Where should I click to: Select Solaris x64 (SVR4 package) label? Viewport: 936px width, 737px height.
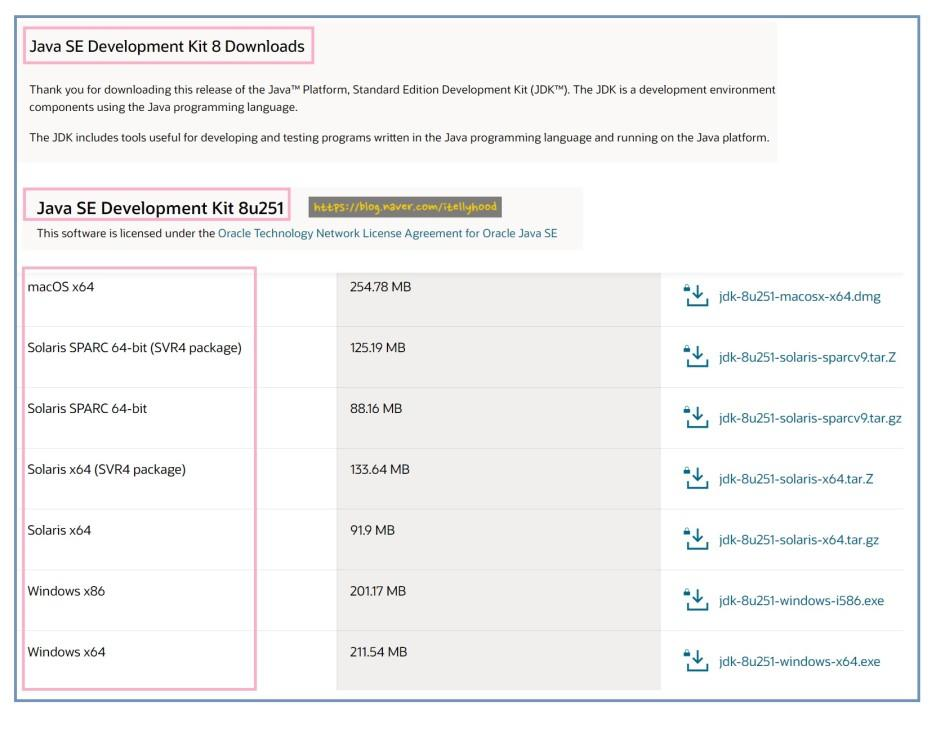click(106, 470)
